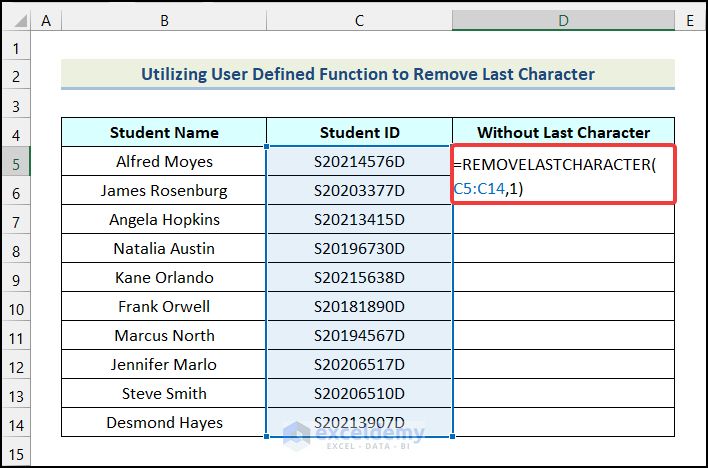This screenshot has height=468, width=708.
Task: Select empty cell D14 beside Desmond Hayes
Action: coord(564,422)
